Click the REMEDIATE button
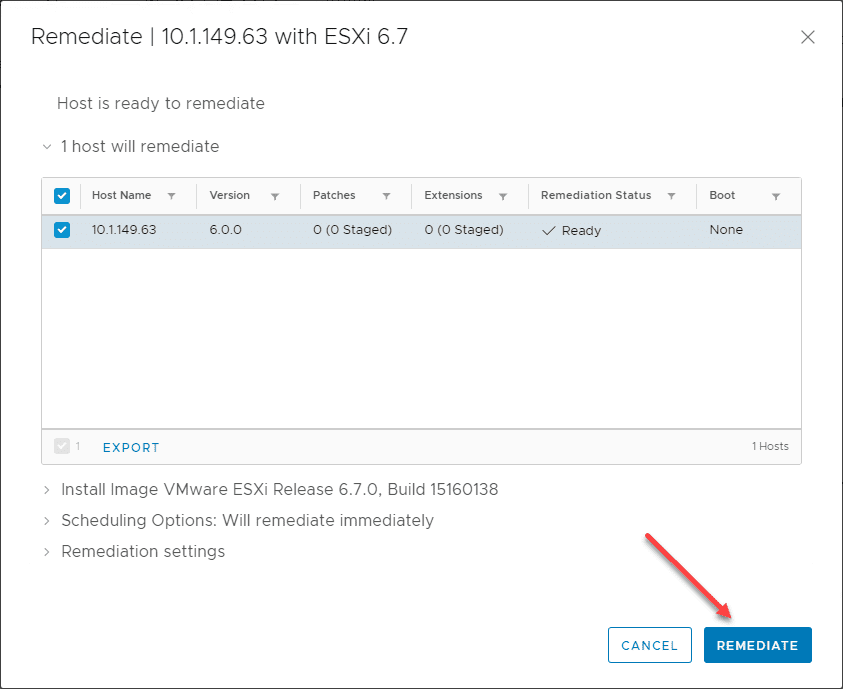 (x=757, y=645)
